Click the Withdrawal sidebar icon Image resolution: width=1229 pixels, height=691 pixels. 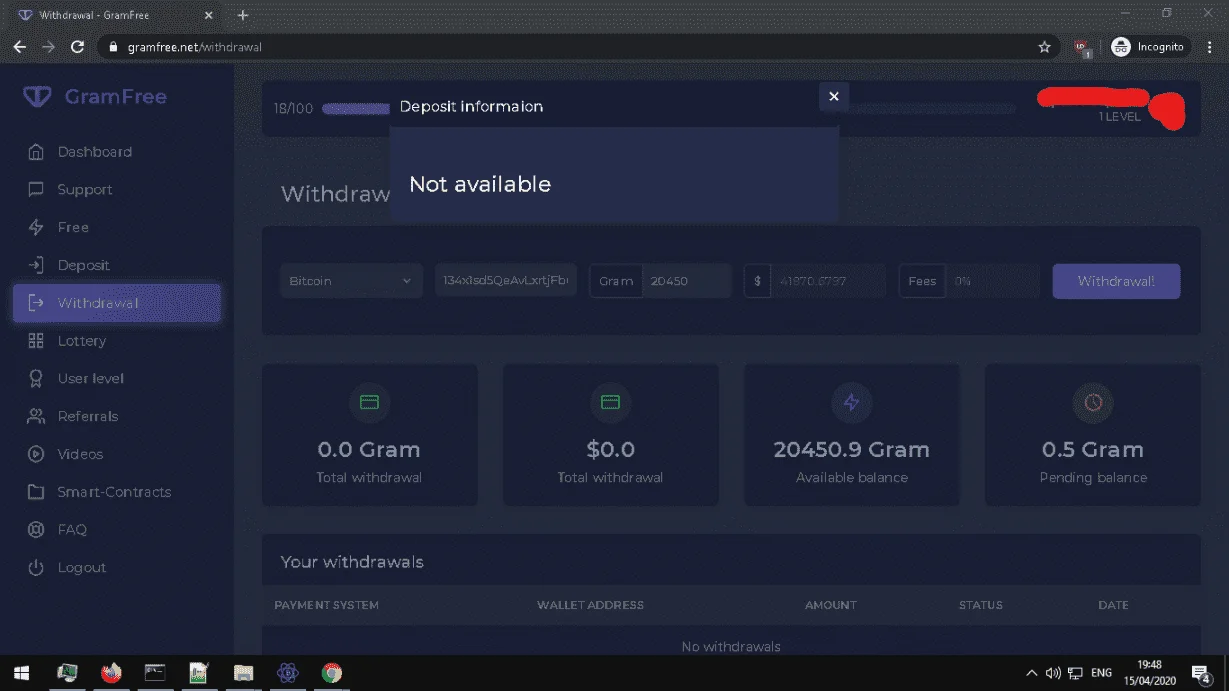coord(36,303)
